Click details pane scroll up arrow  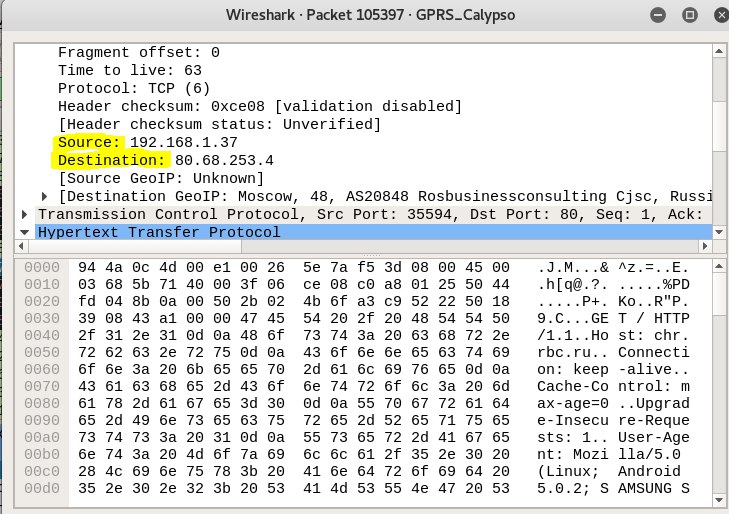(x=719, y=51)
